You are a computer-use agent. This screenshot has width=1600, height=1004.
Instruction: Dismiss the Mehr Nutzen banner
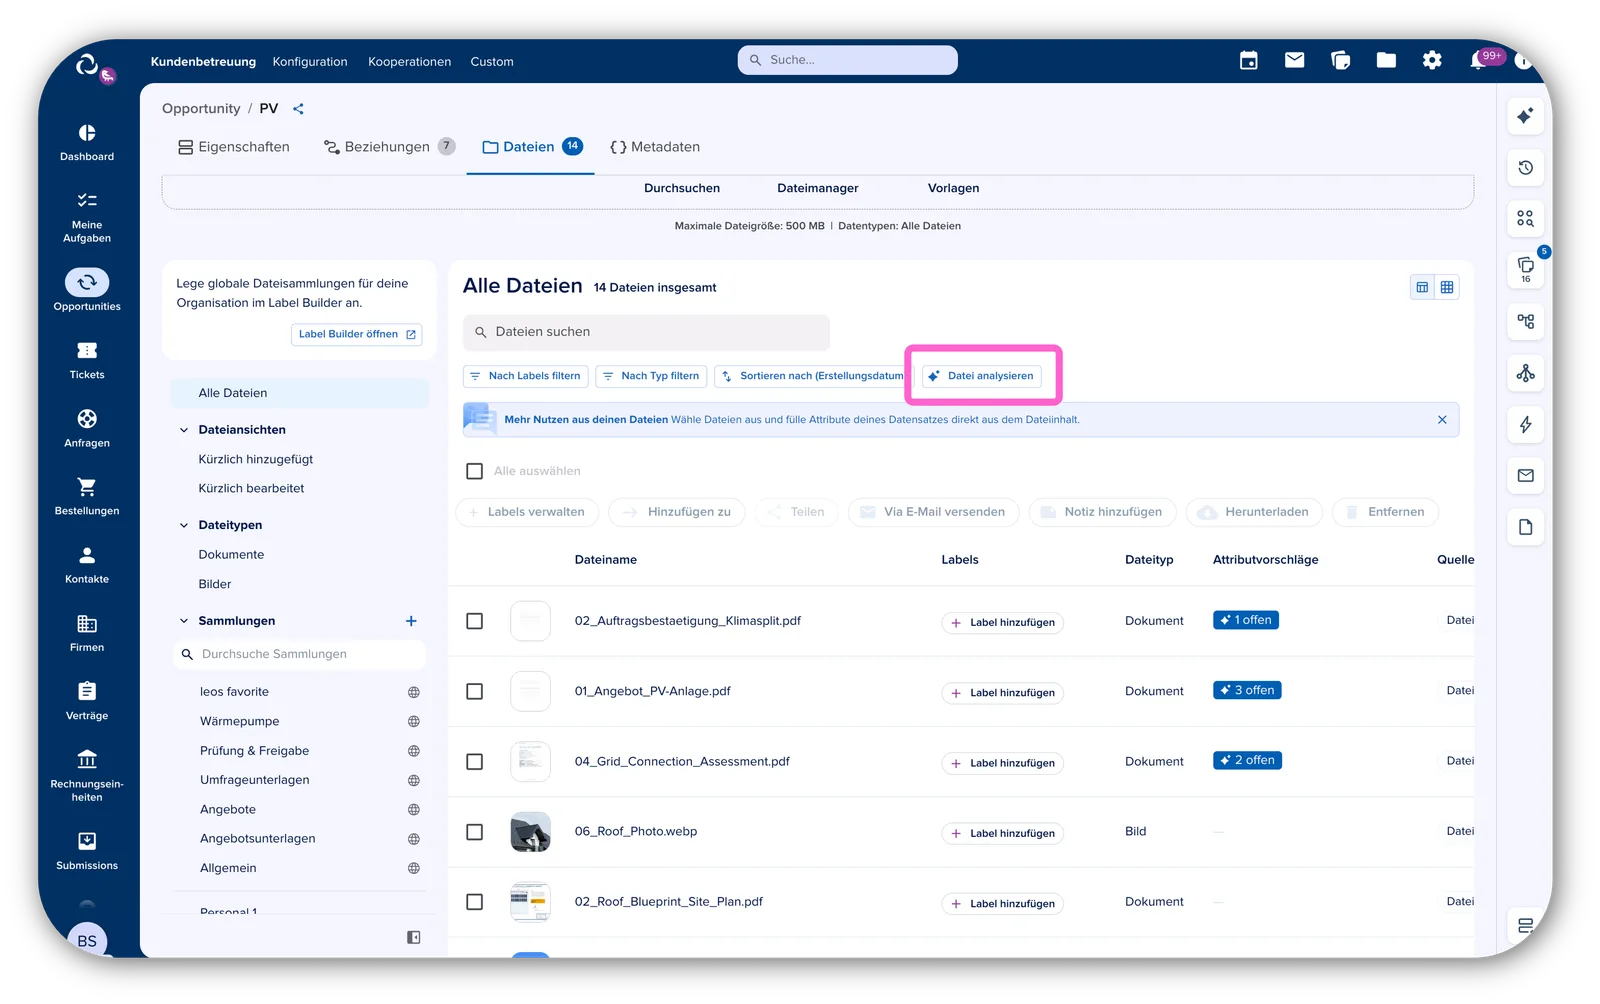coord(1442,420)
